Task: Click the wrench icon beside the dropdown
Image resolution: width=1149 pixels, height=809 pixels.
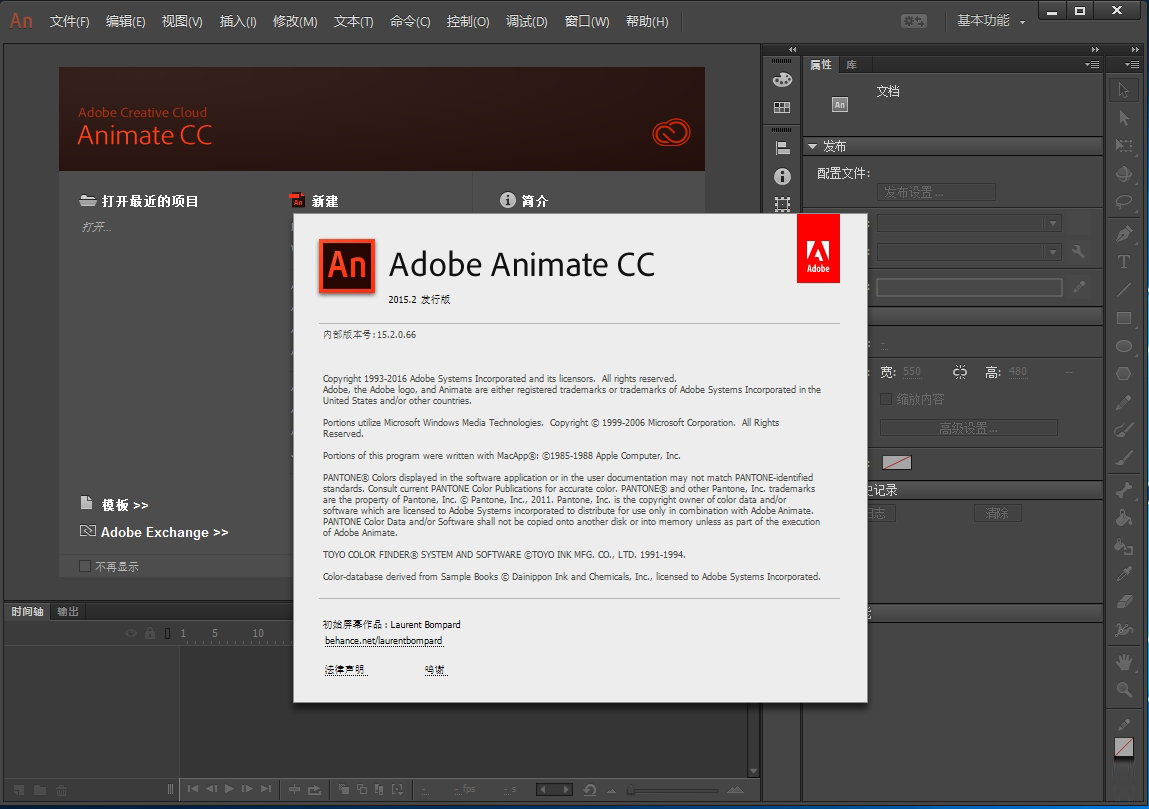Action: point(1078,252)
